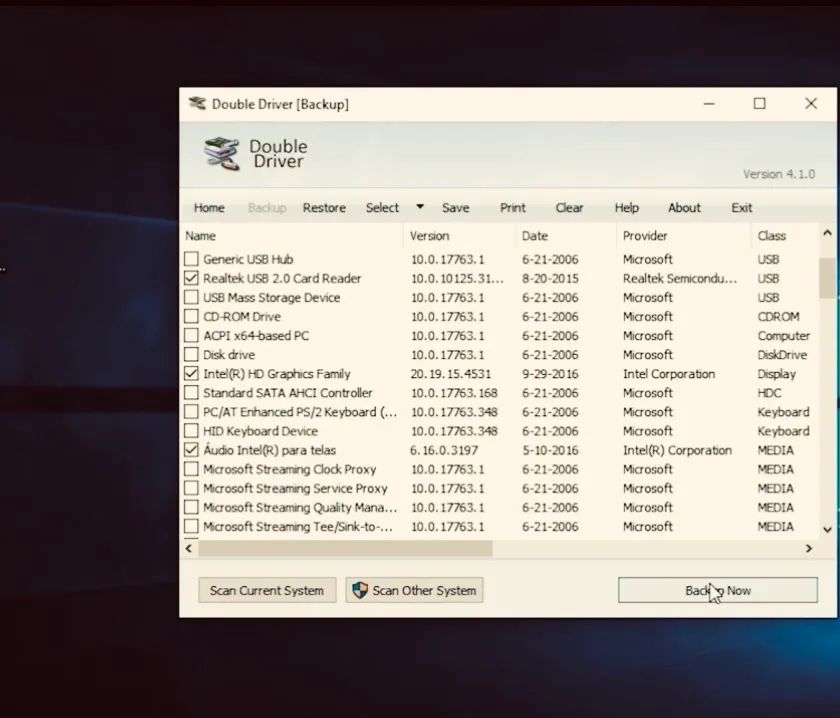Viewport: 840px width, 718px height.
Task: Click date 9-29-2016 cell
Action: (550, 374)
